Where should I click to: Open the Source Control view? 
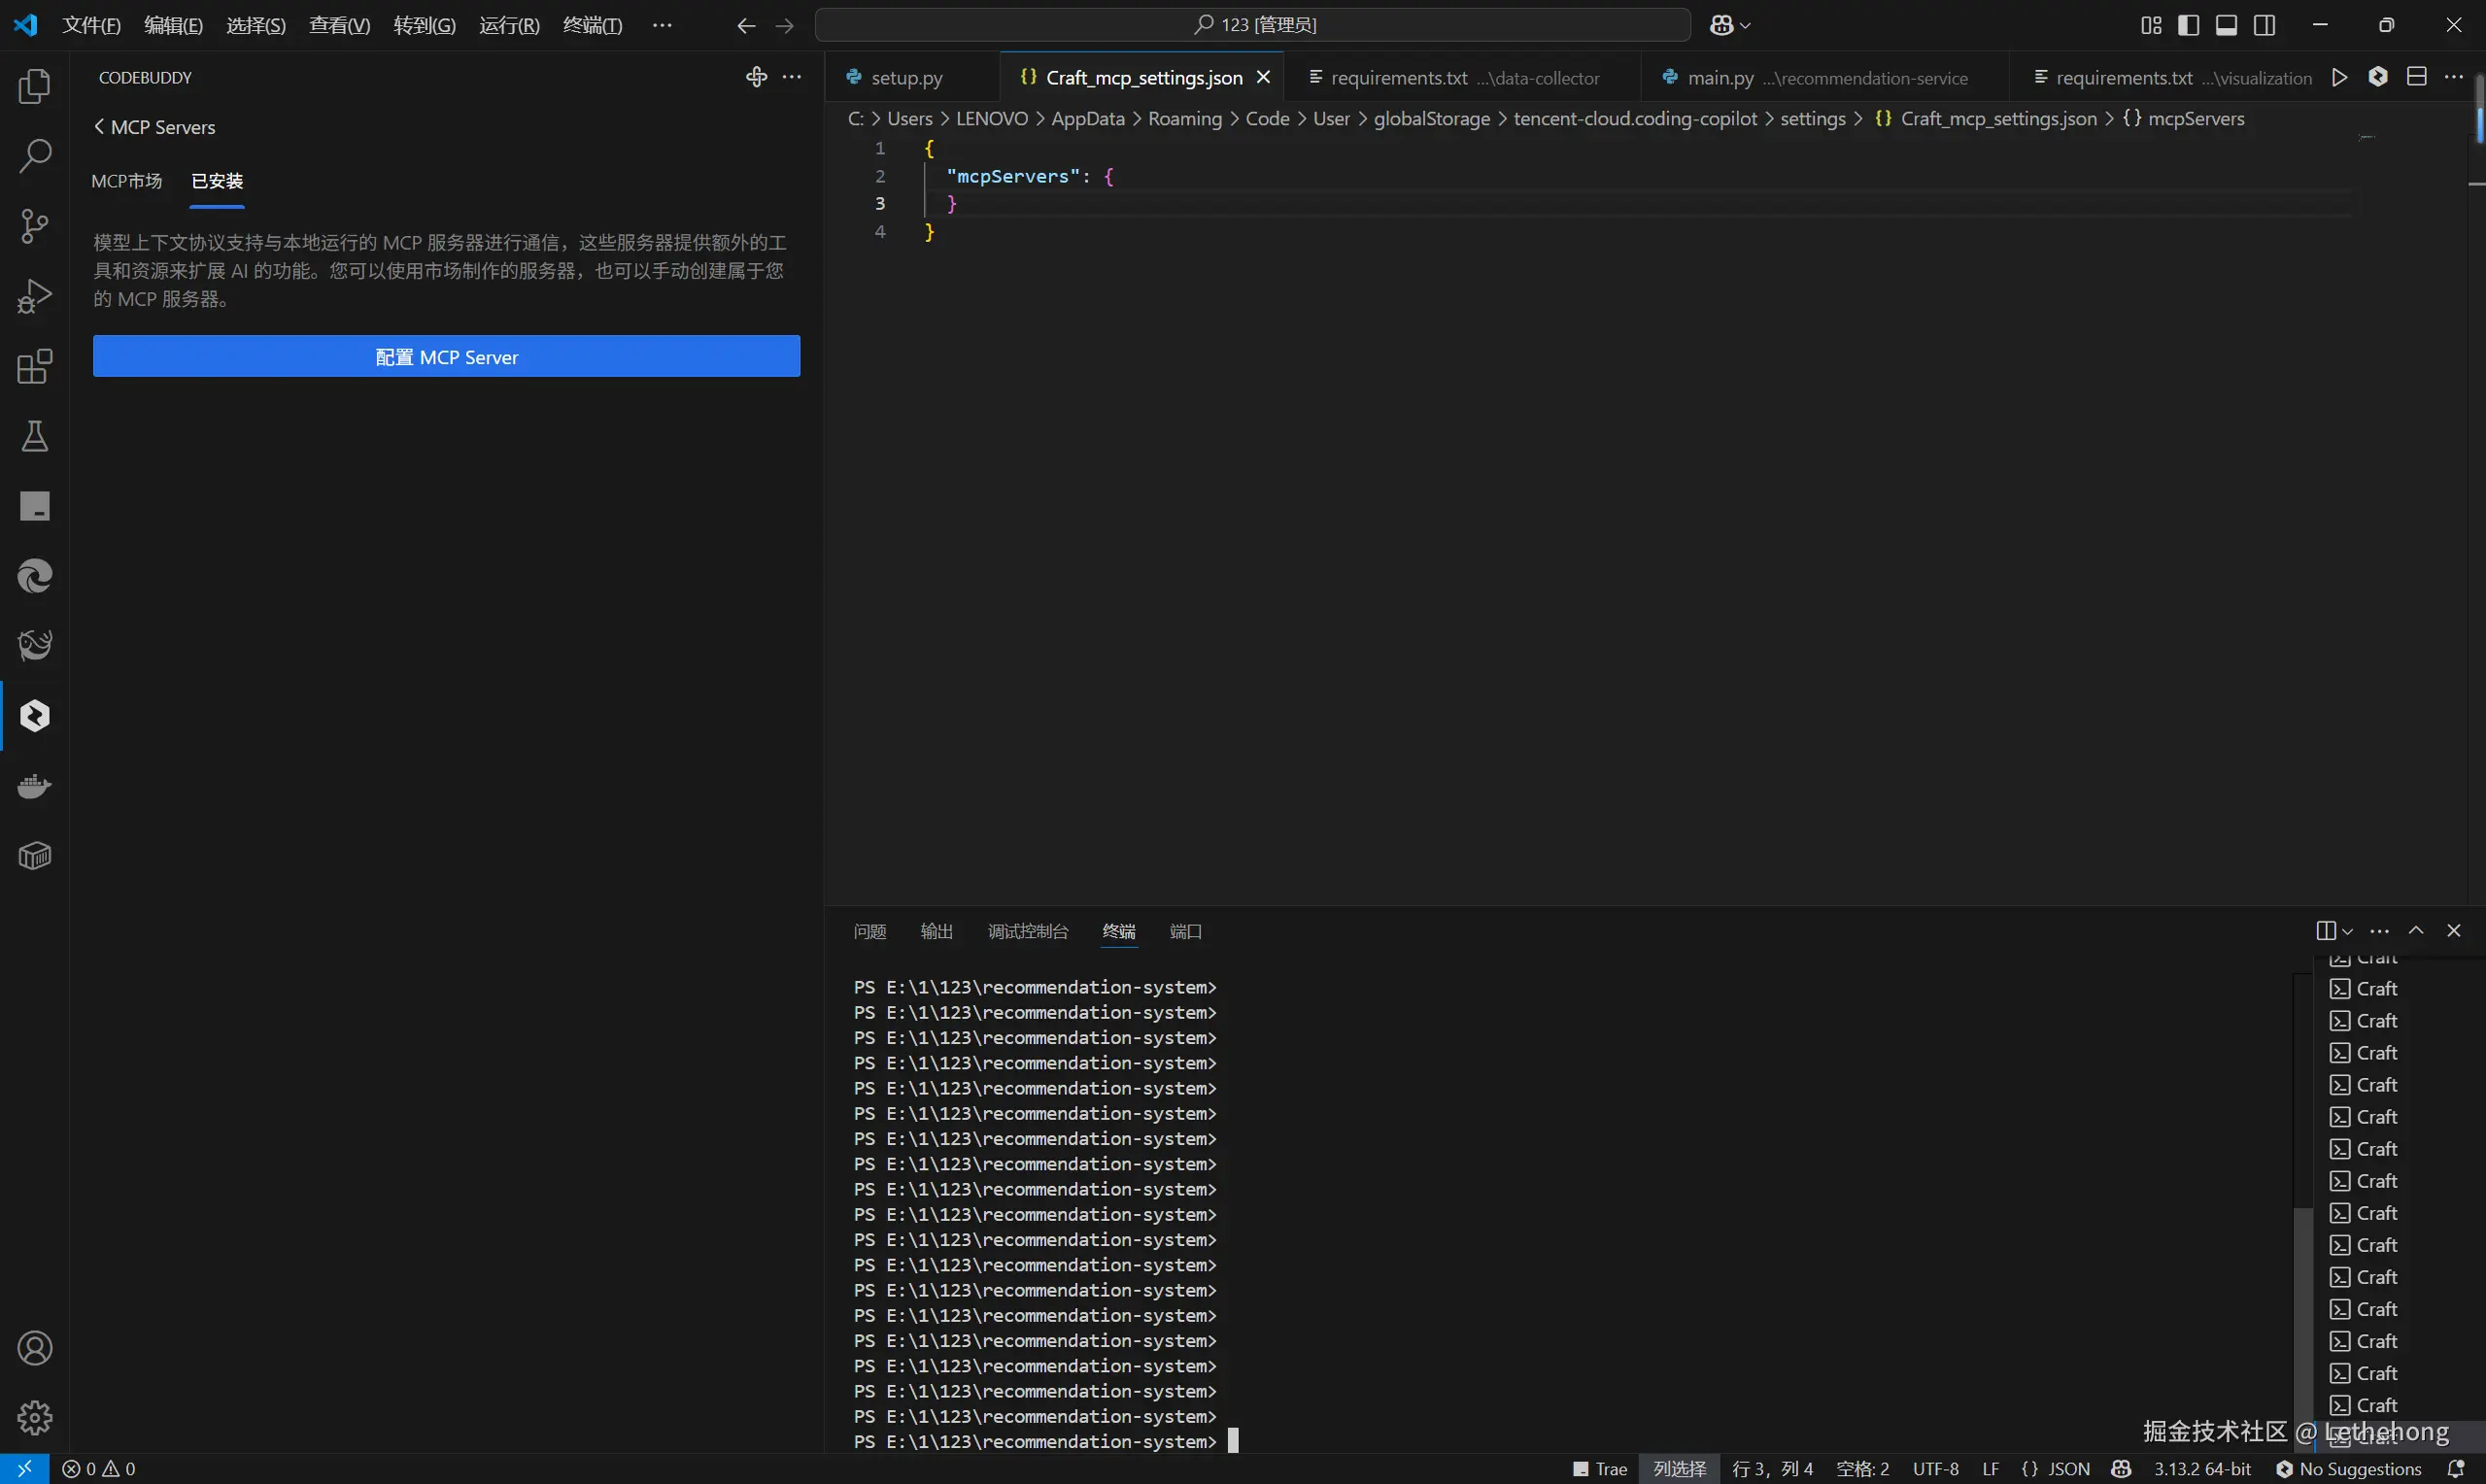[x=35, y=226]
